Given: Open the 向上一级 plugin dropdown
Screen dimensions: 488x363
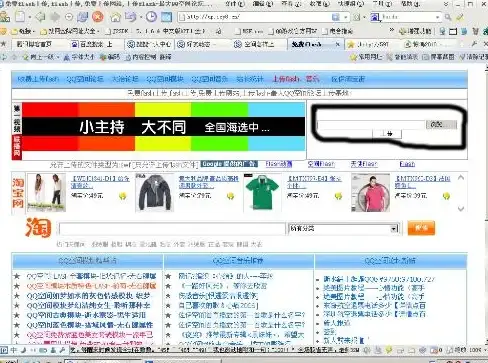Looking at the screenshot, I should click(x=57, y=57).
